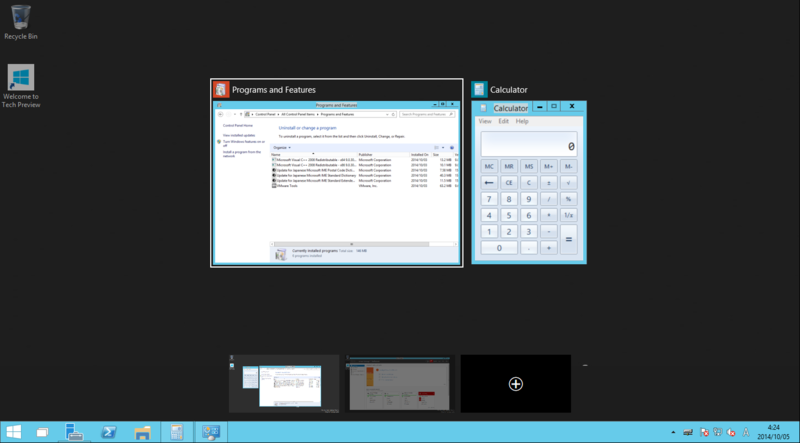Click the square root key in Calculator

pos(568,183)
